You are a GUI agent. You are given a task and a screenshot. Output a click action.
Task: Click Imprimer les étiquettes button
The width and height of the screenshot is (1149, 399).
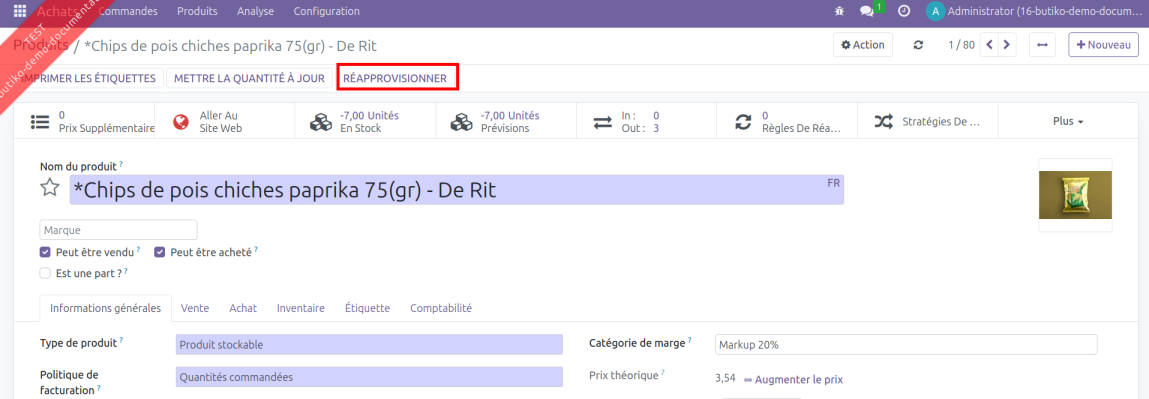(89, 78)
